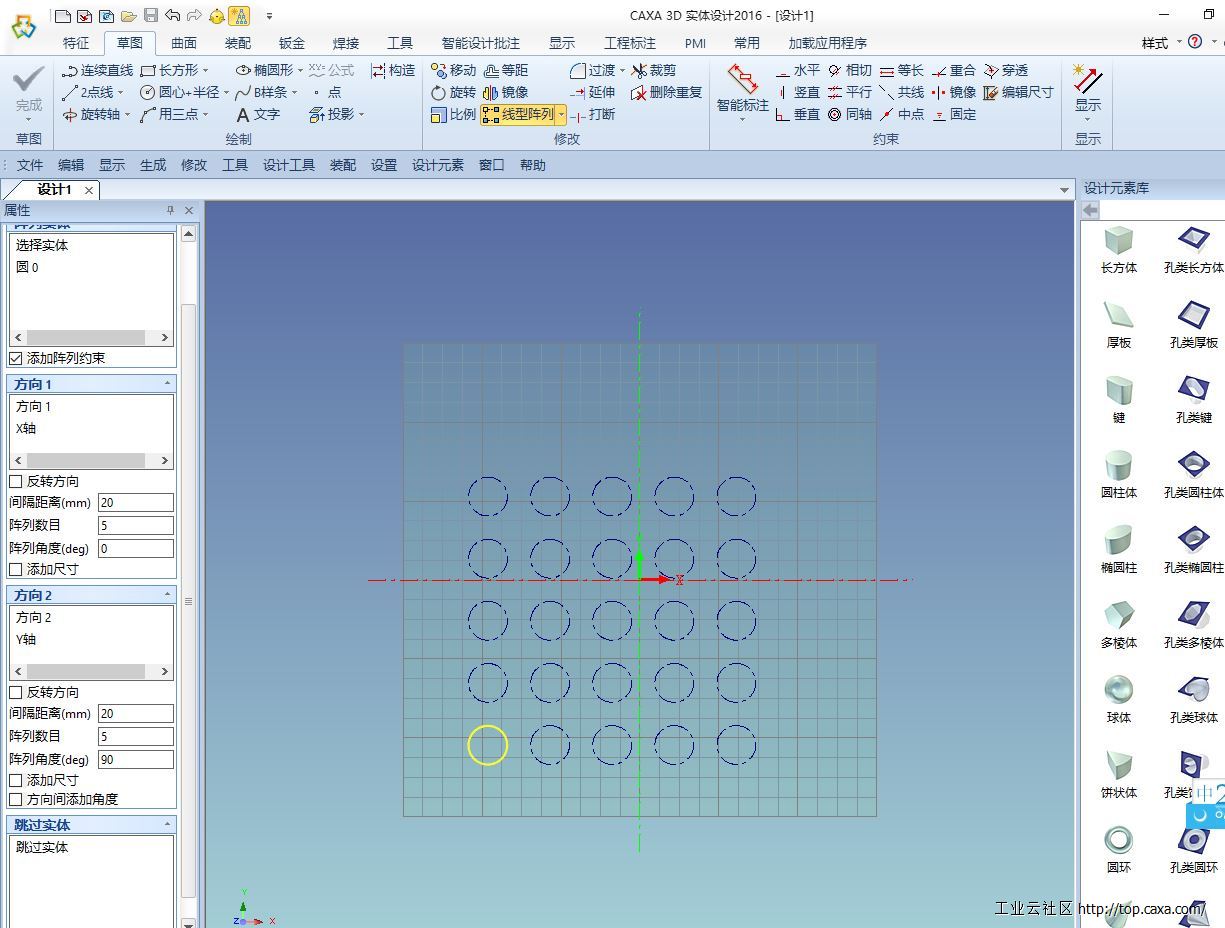Pick the 球体 sphere element from library

point(1118,698)
